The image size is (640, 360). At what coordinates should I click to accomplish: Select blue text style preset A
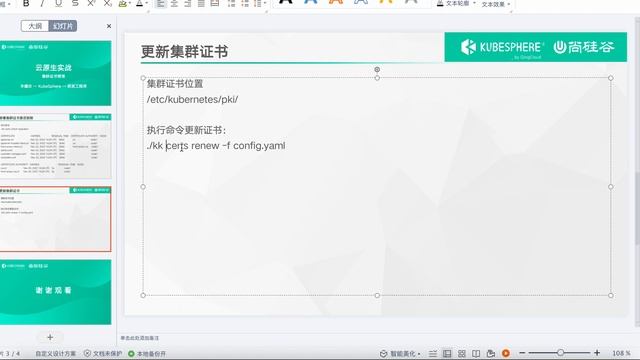point(311,2)
